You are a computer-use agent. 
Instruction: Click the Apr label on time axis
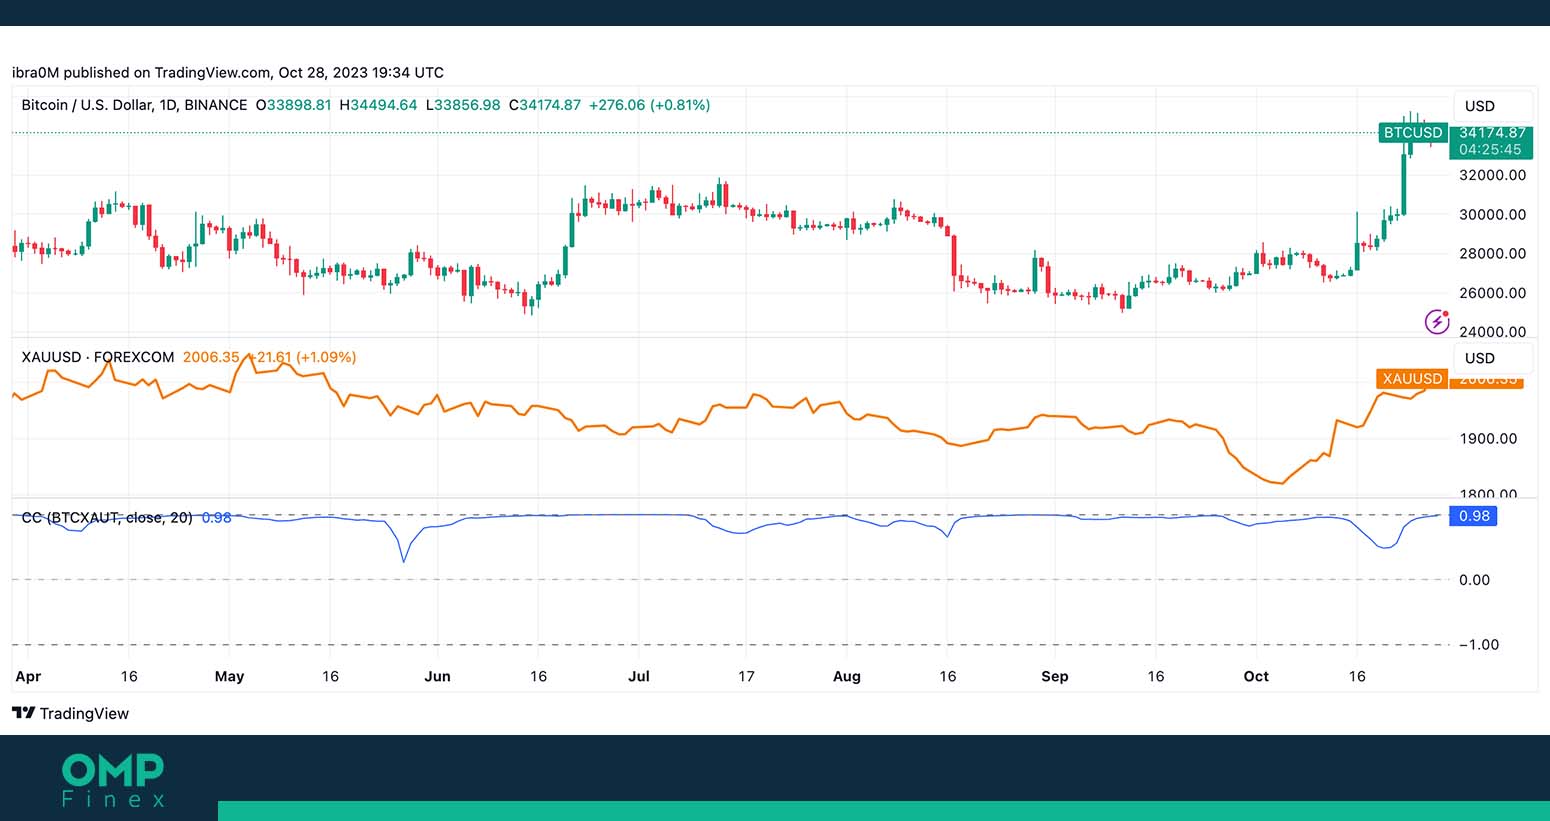tap(28, 676)
